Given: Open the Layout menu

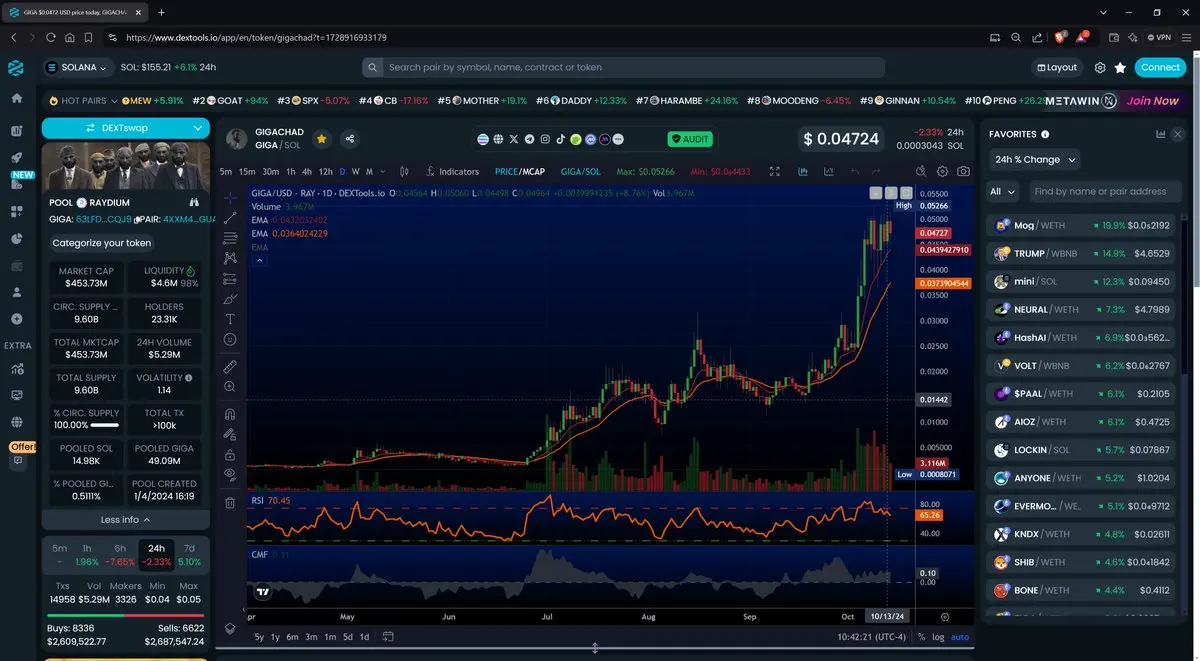Looking at the screenshot, I should (1057, 67).
